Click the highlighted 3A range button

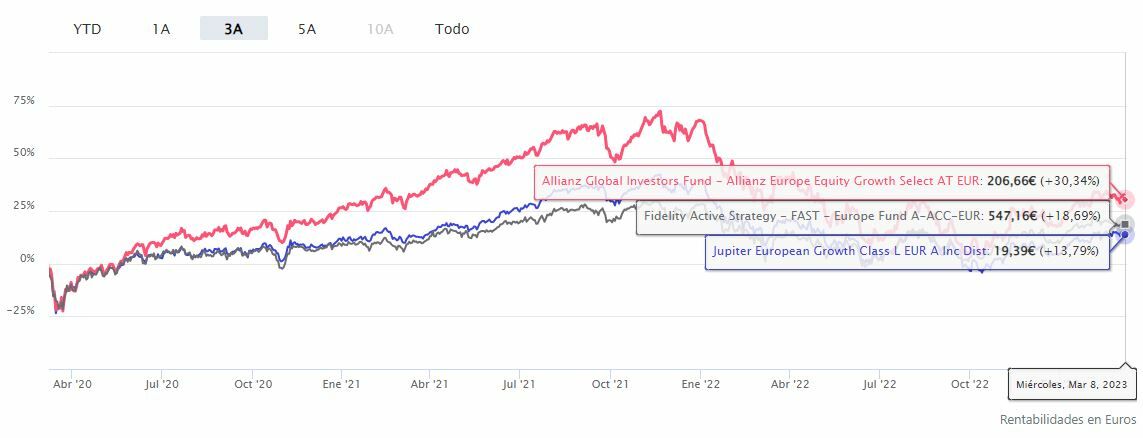(233, 29)
